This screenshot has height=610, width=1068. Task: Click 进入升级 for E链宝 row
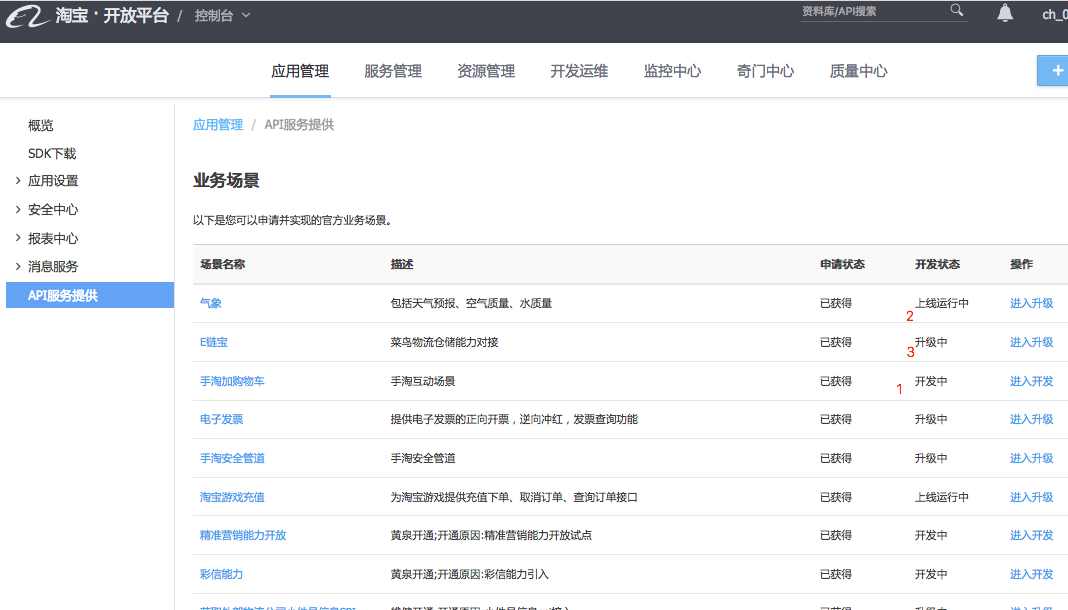tap(1031, 342)
